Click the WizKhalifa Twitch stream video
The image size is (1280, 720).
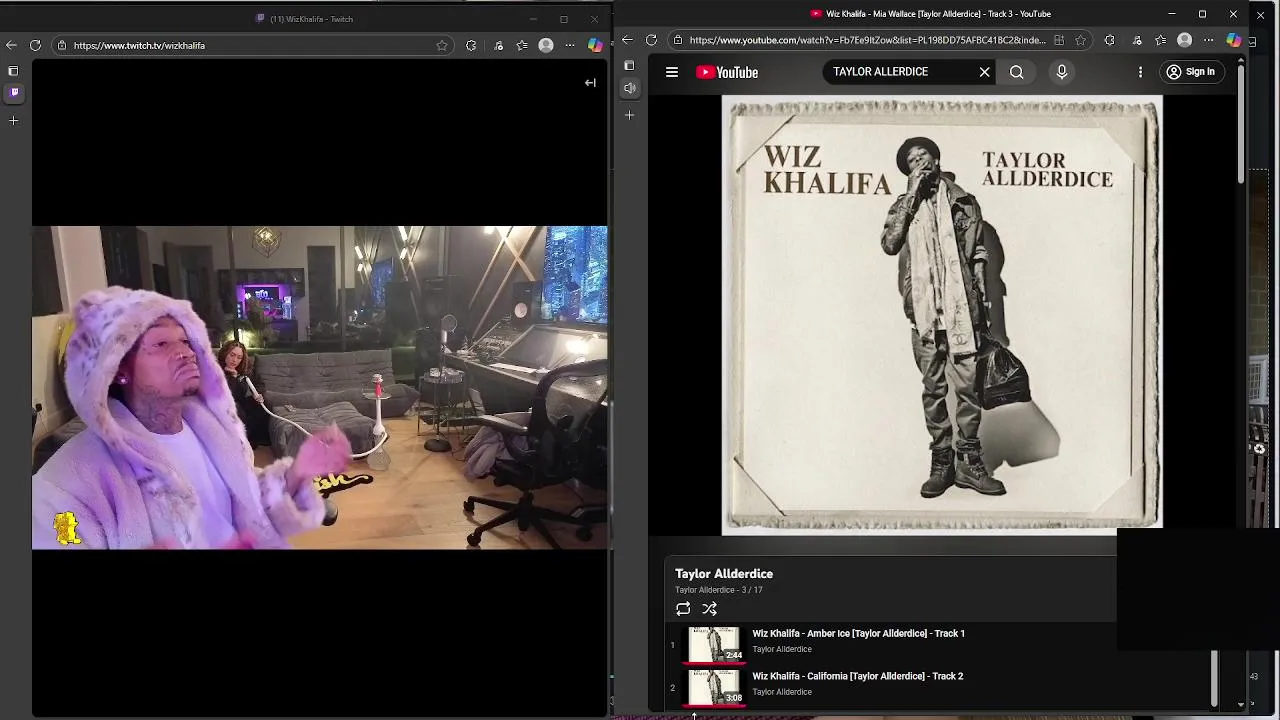tap(320, 388)
